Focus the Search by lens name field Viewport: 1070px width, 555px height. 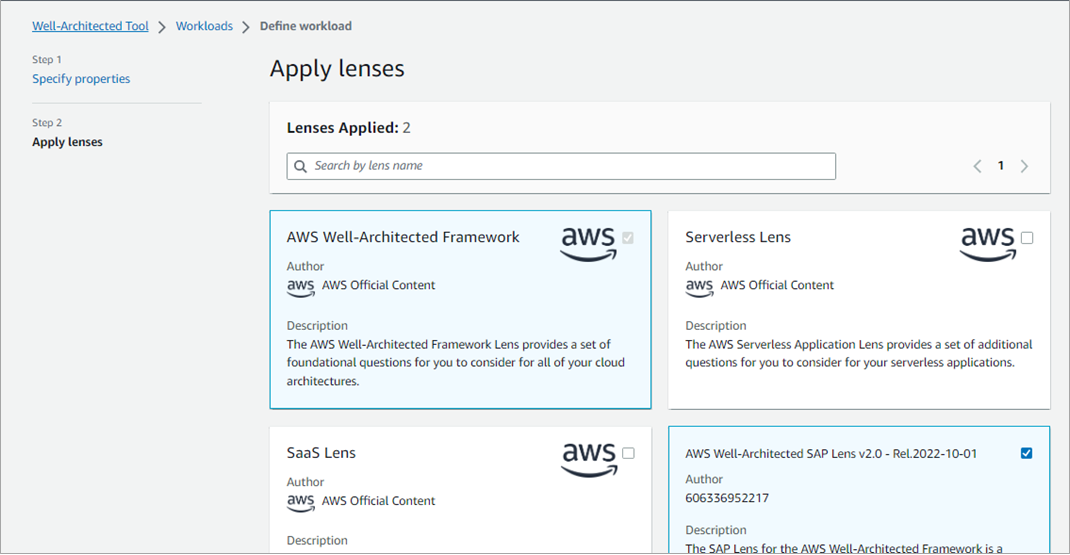coord(570,166)
